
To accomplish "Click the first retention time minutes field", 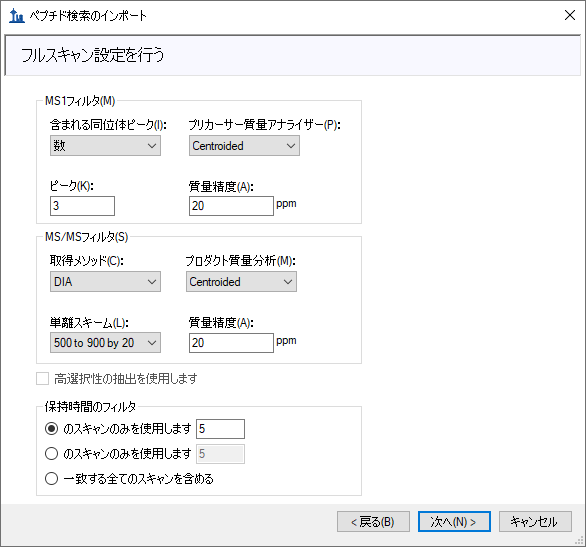I will pos(220,429).
